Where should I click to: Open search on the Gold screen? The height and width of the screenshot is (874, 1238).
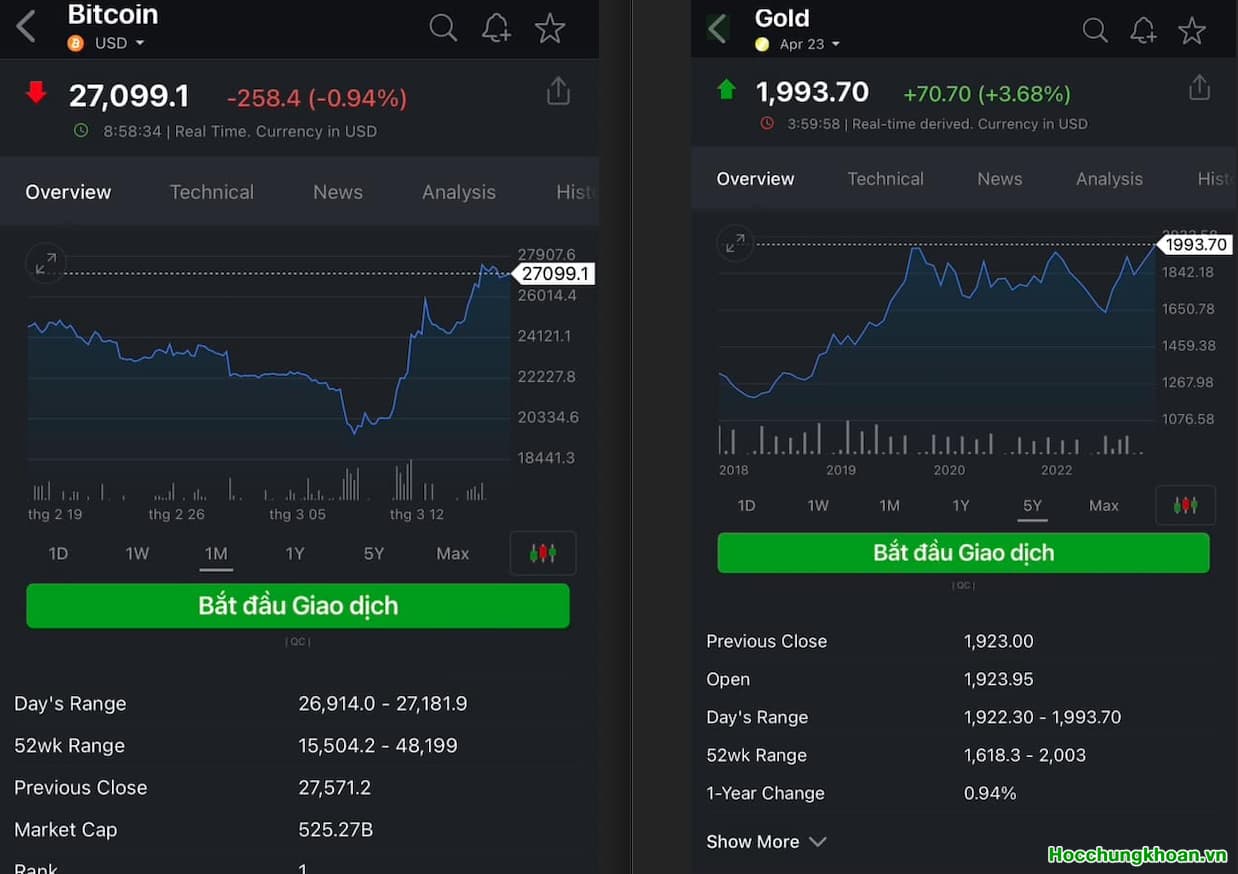point(1095,30)
